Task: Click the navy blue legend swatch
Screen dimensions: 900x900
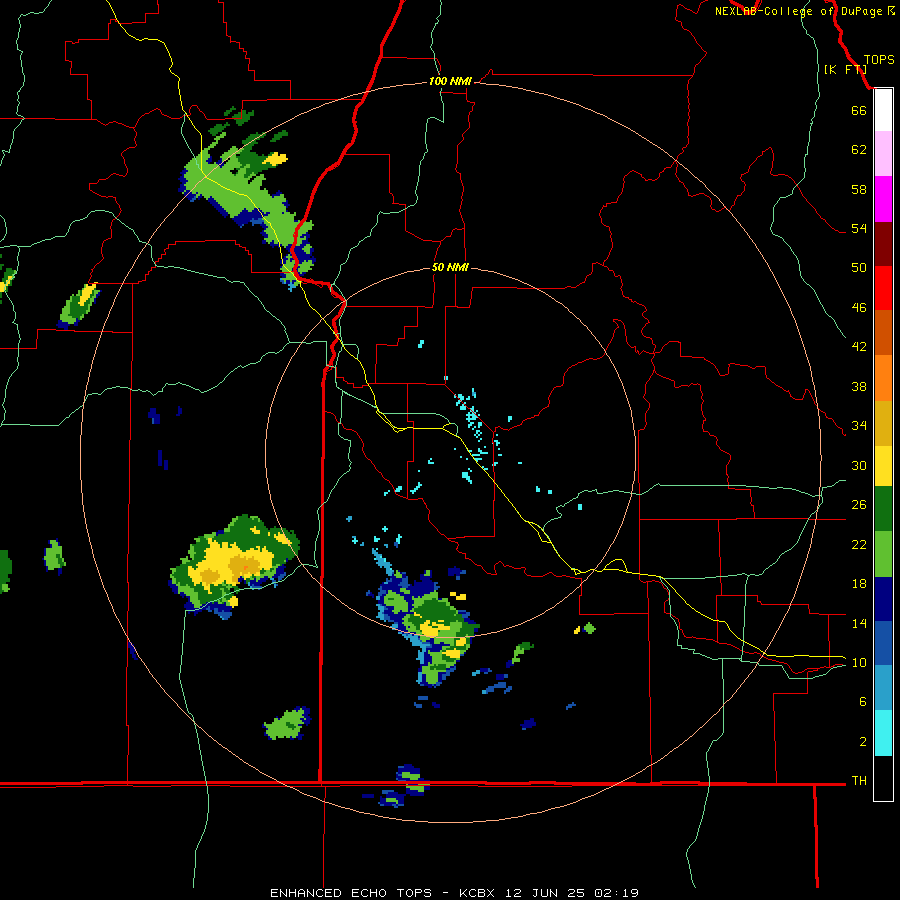Action: pos(883,599)
